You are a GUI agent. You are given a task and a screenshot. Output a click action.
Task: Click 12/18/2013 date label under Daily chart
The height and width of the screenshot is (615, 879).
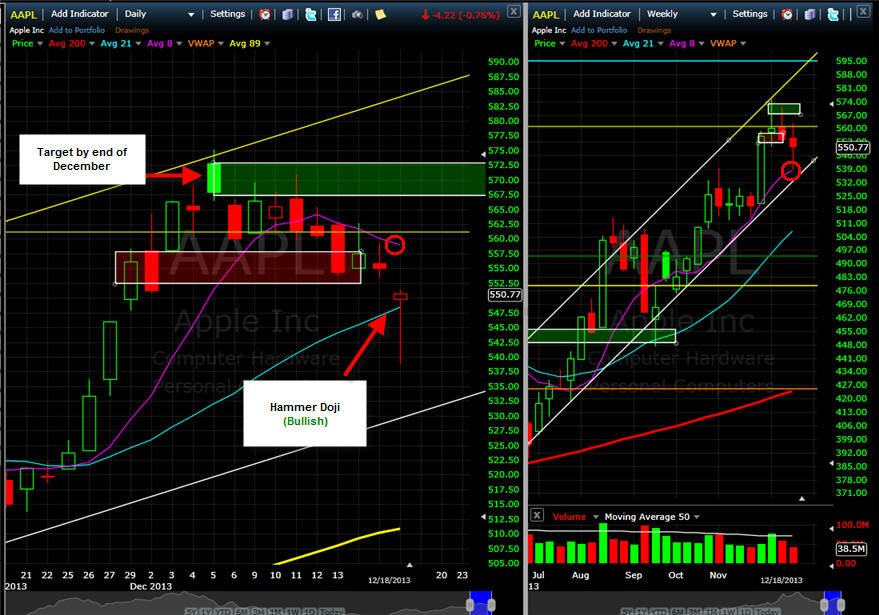tap(389, 580)
